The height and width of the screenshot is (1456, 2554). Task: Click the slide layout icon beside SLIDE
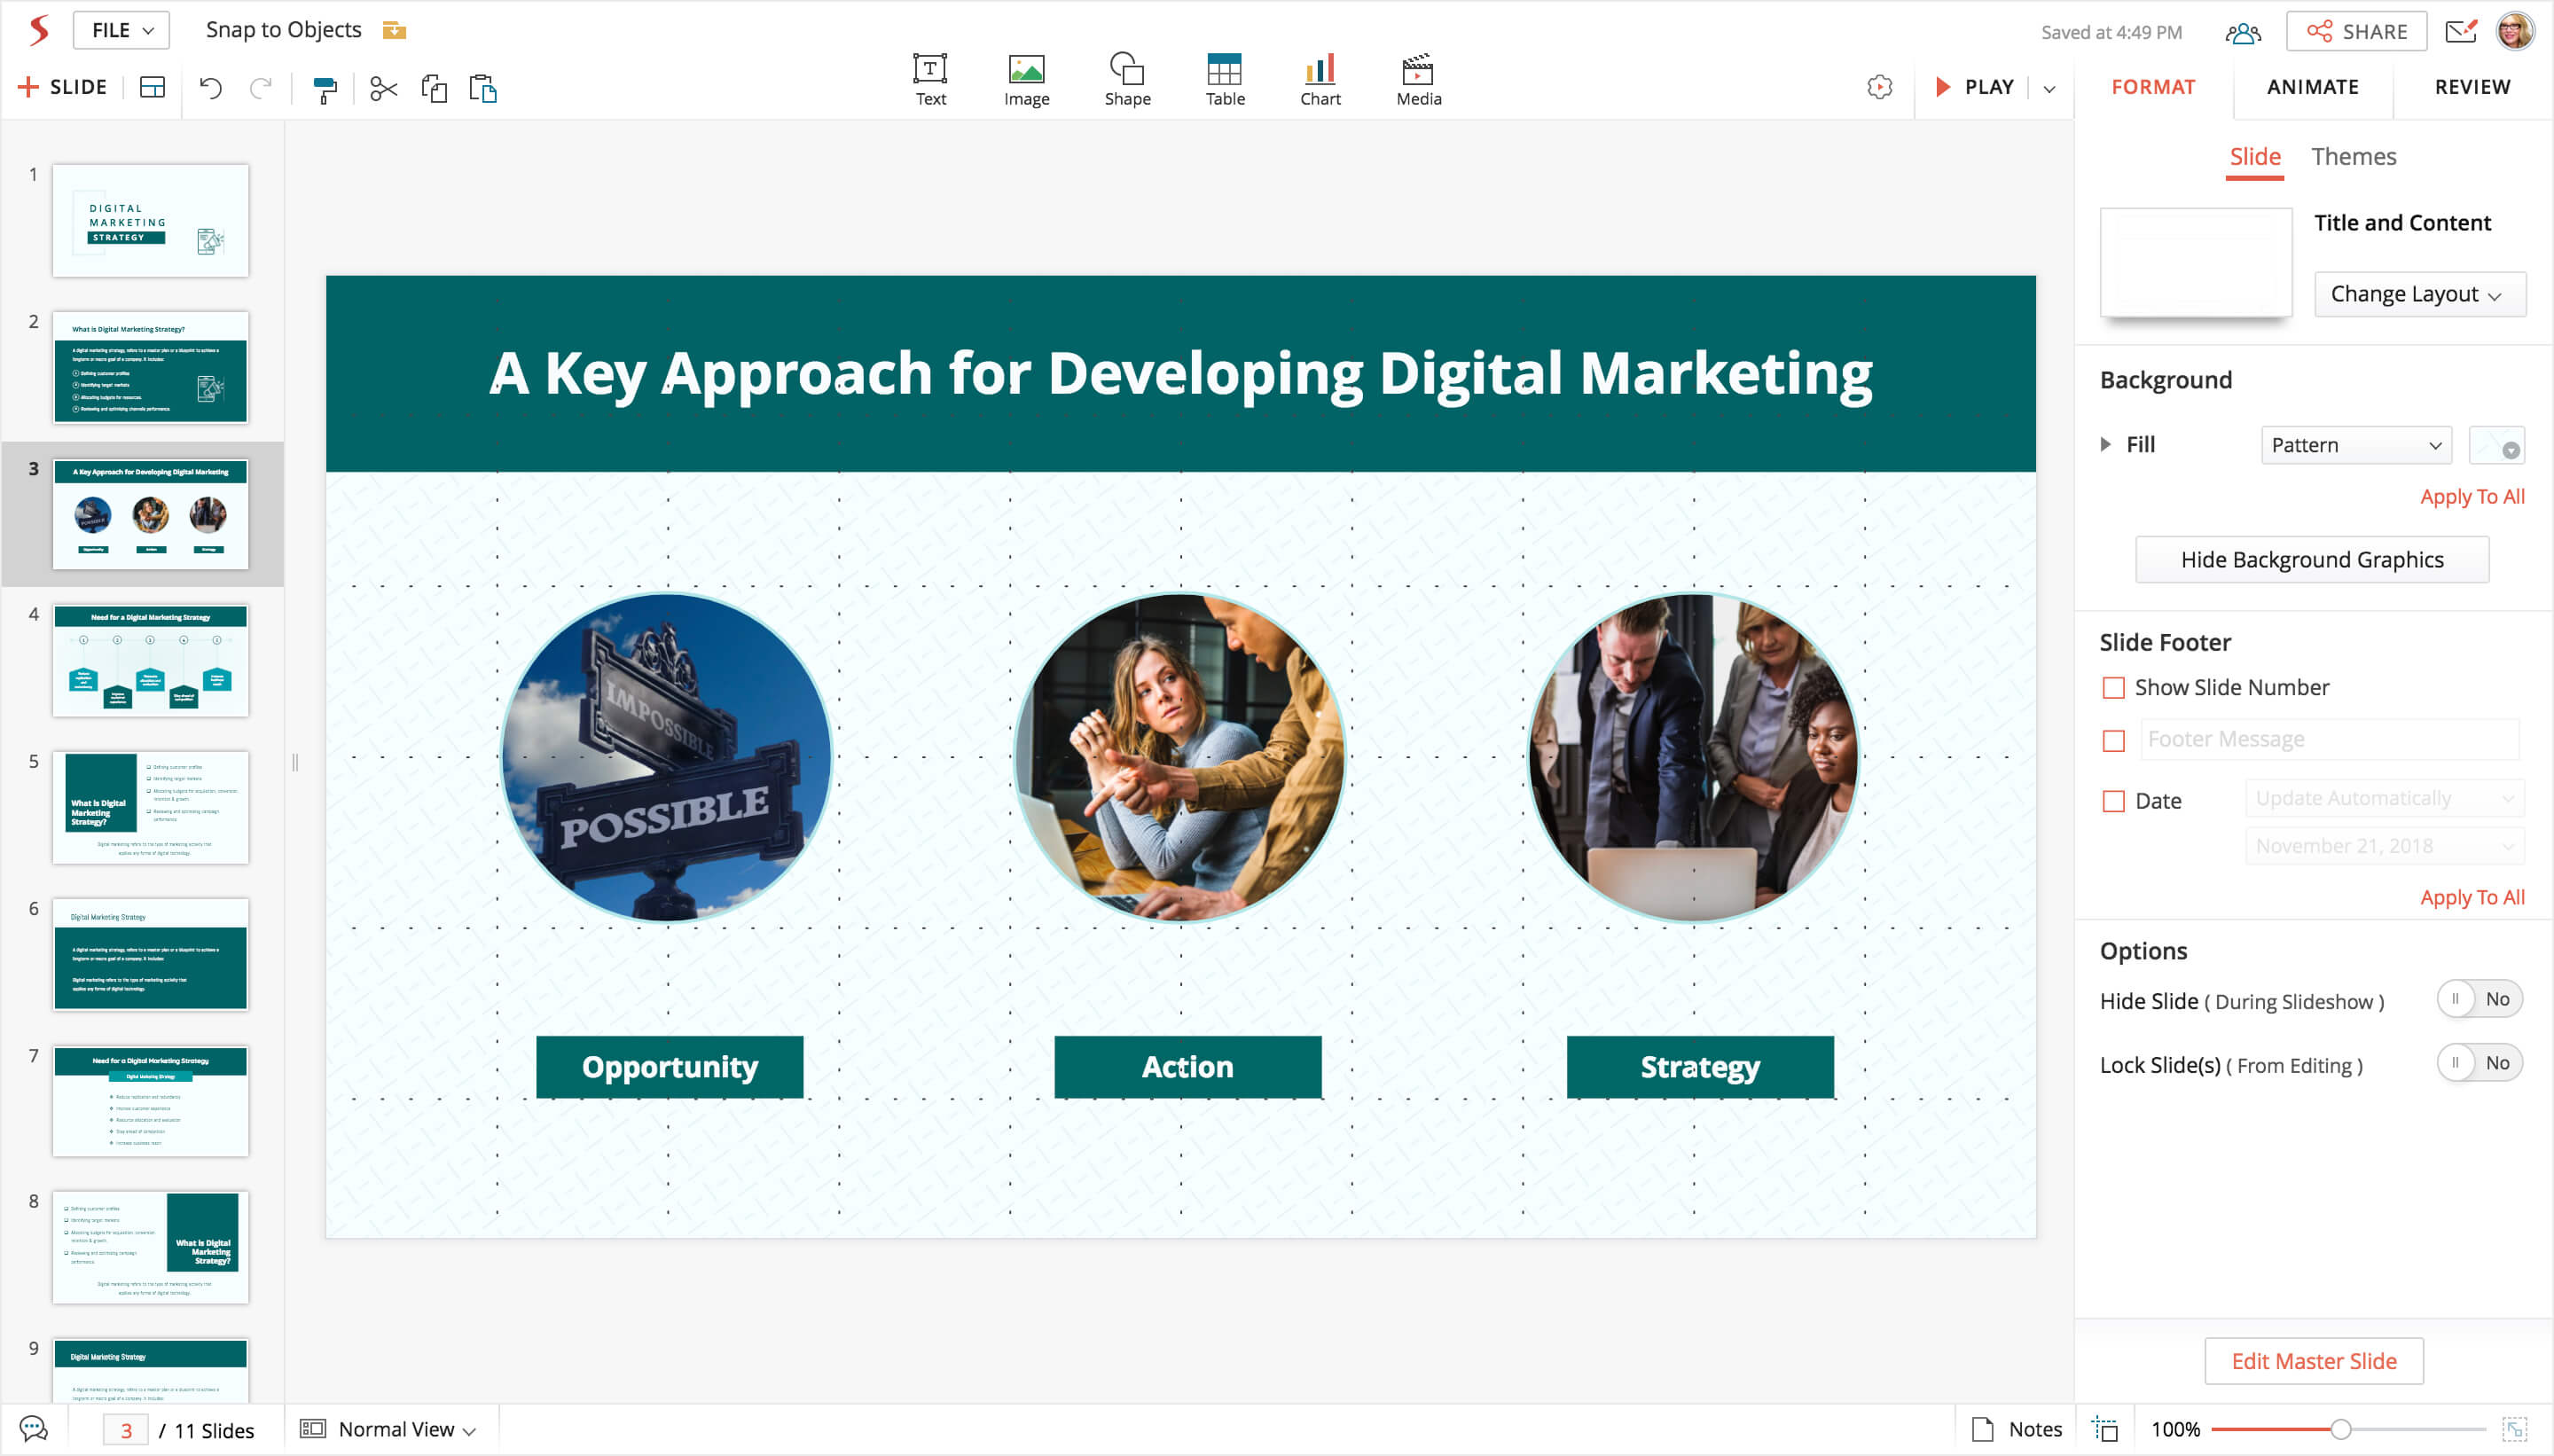[153, 88]
